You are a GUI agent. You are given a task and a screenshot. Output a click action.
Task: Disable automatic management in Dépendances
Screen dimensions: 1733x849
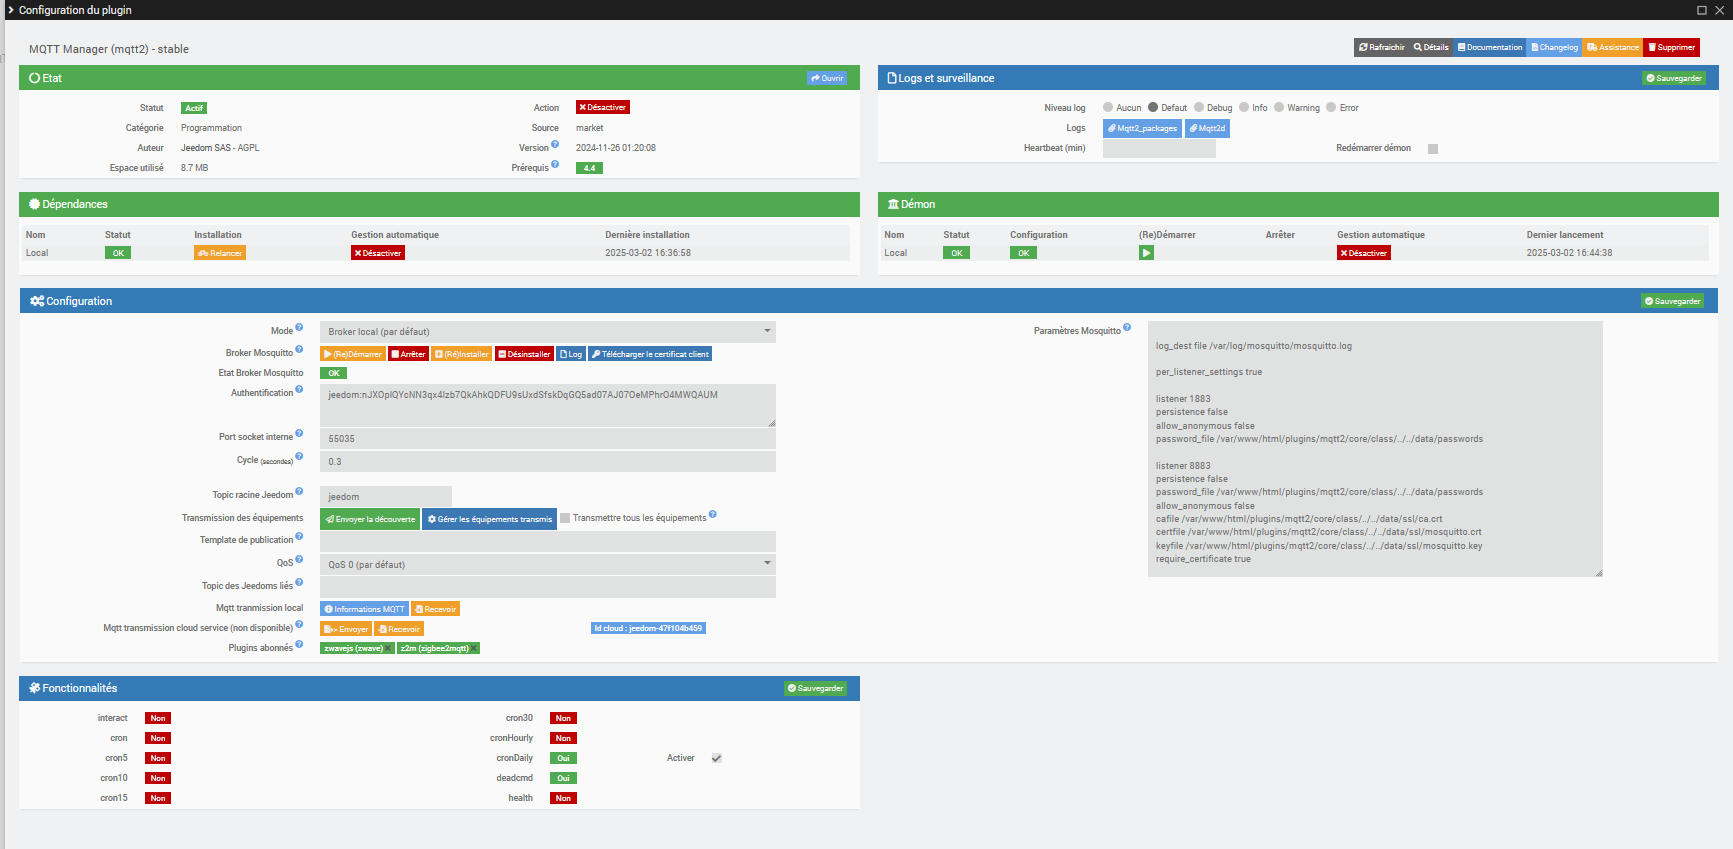point(378,253)
